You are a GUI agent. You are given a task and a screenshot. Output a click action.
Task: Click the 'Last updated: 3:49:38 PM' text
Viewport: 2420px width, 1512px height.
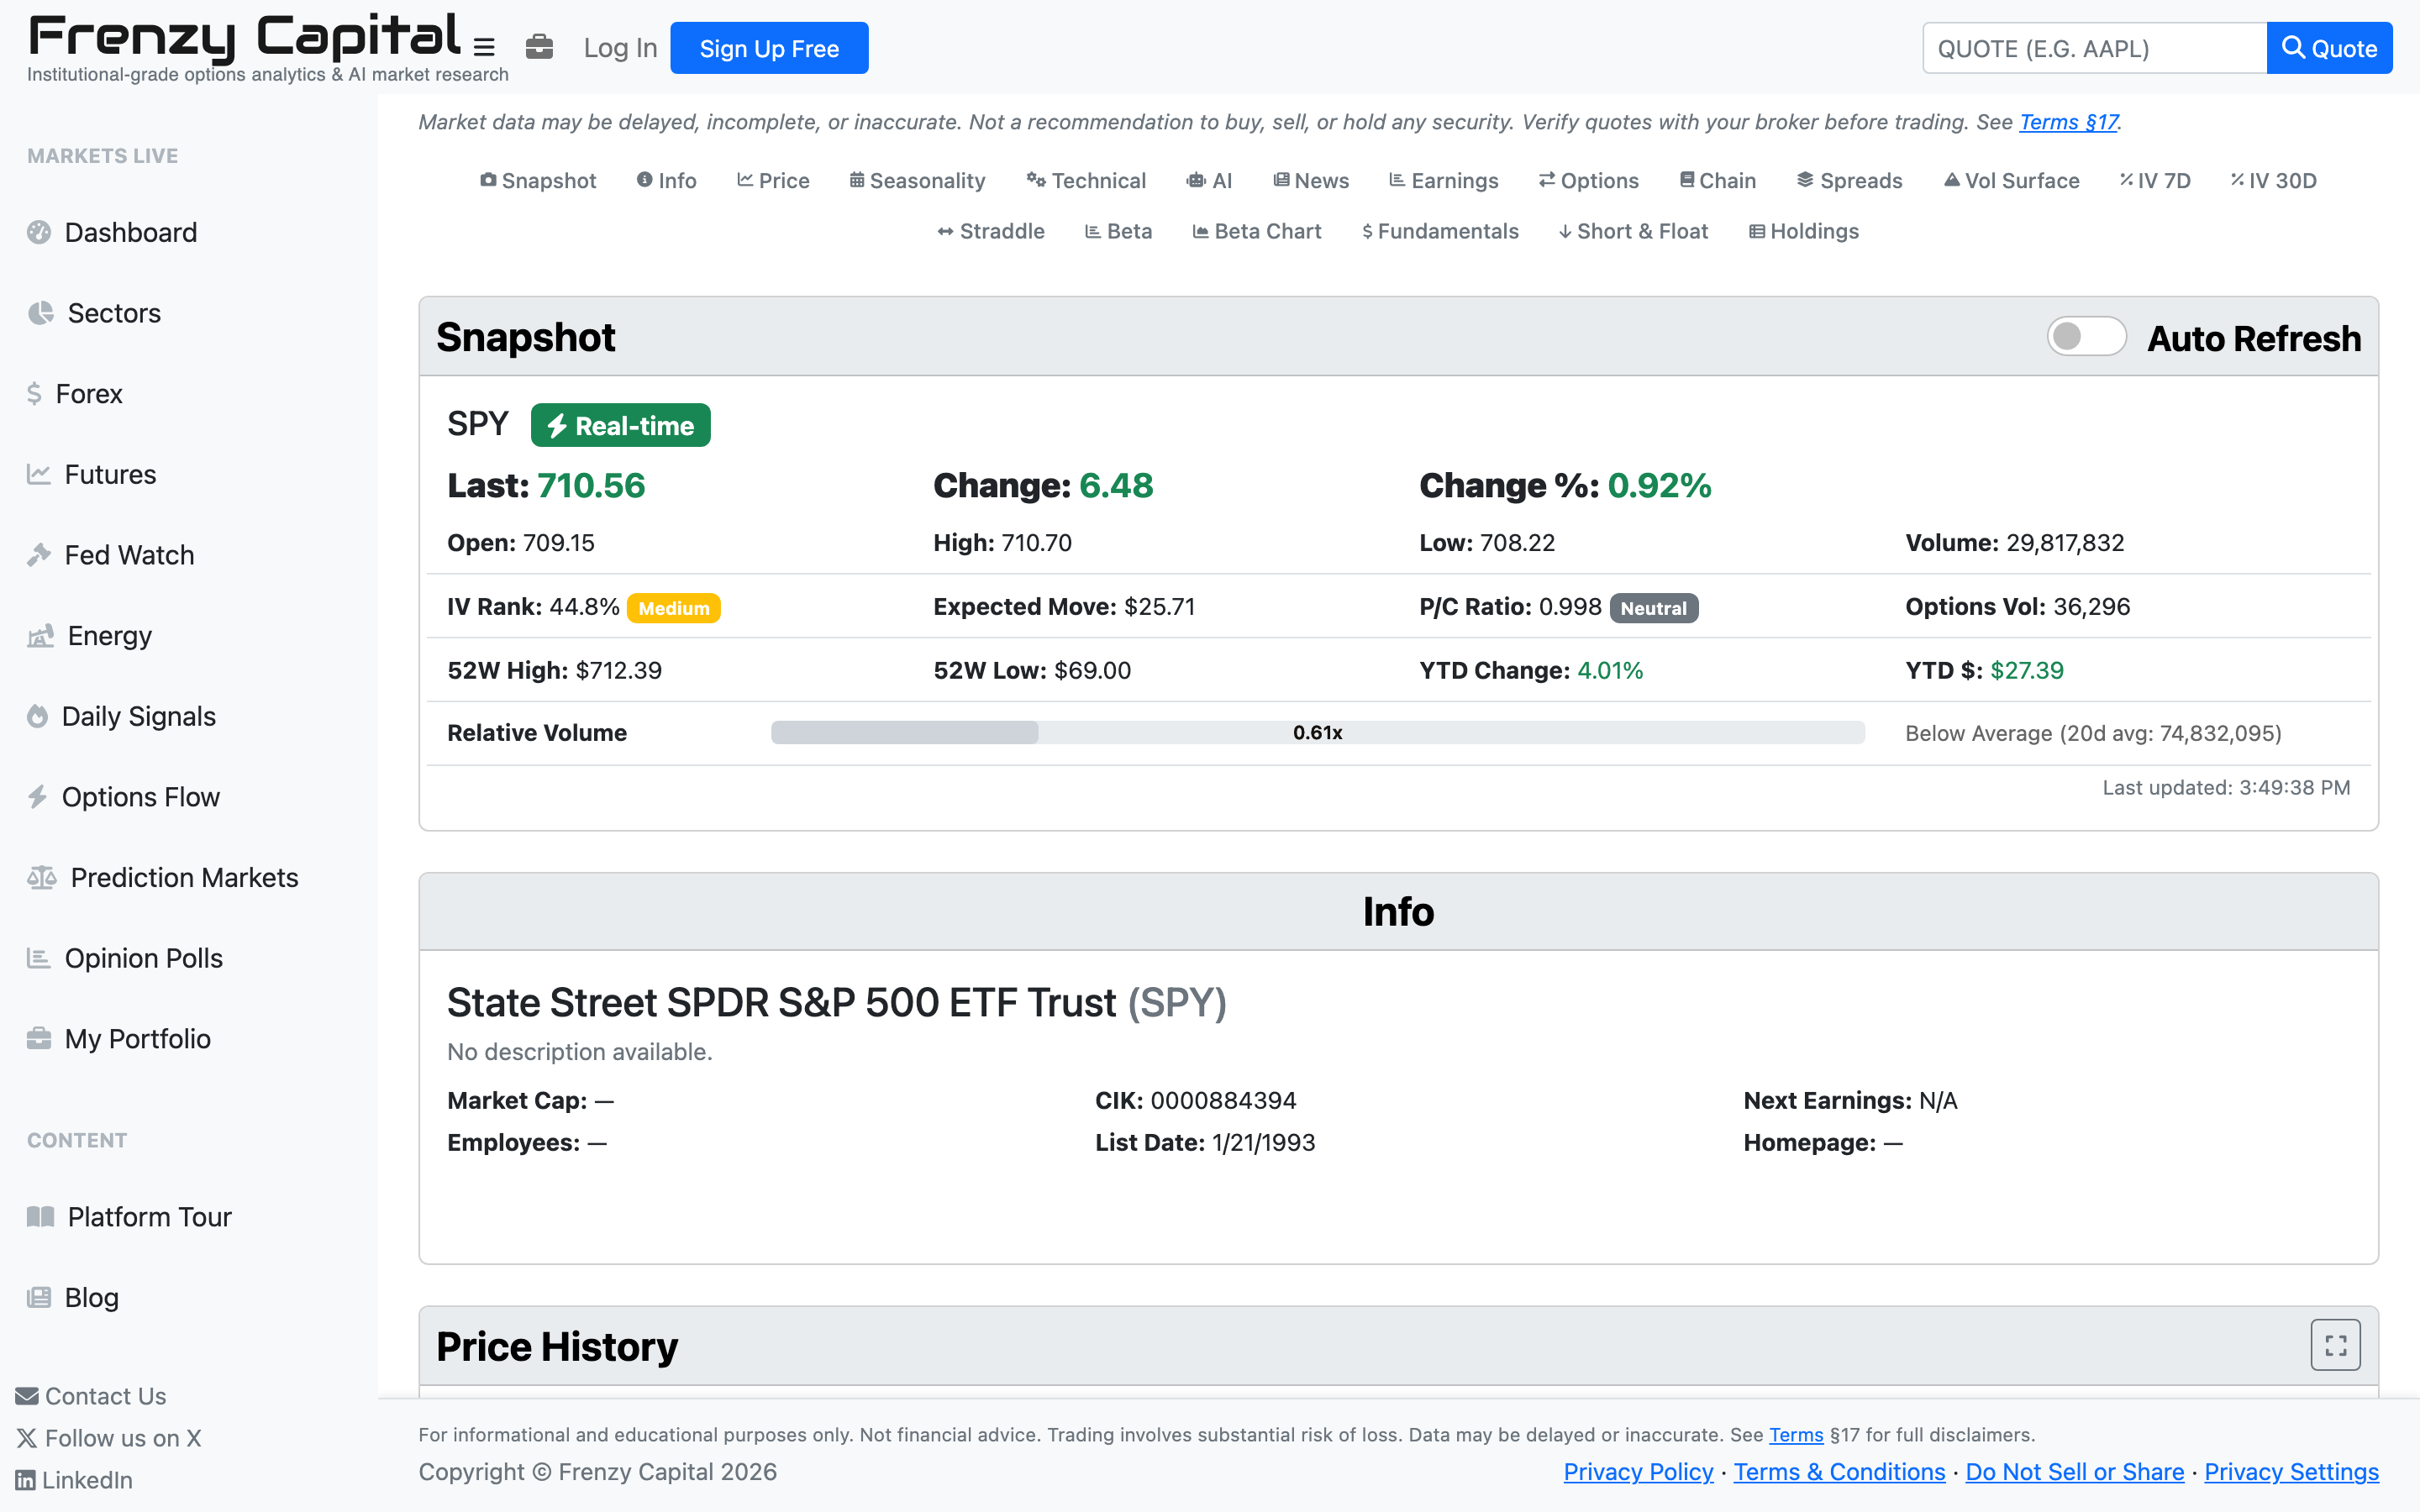[2226, 788]
